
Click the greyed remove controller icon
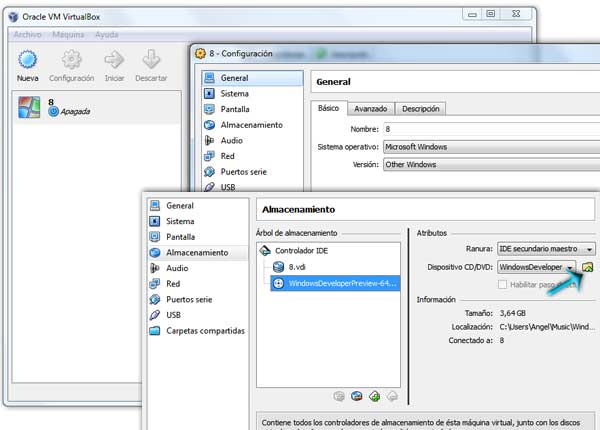click(x=392, y=396)
